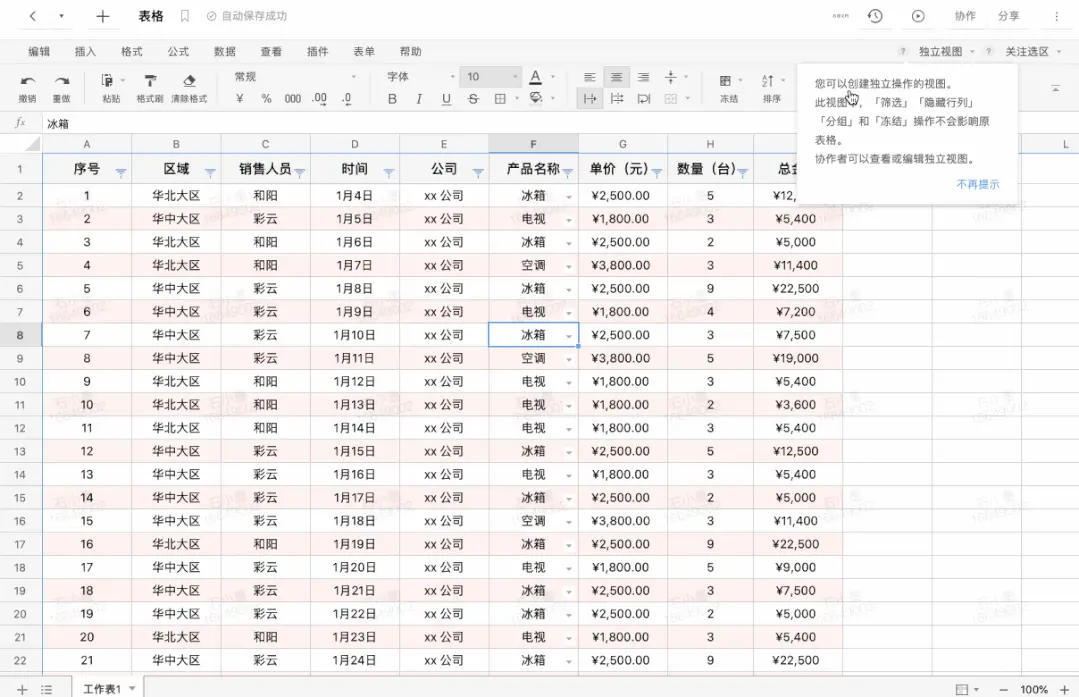Click the percentage format icon

266,97
